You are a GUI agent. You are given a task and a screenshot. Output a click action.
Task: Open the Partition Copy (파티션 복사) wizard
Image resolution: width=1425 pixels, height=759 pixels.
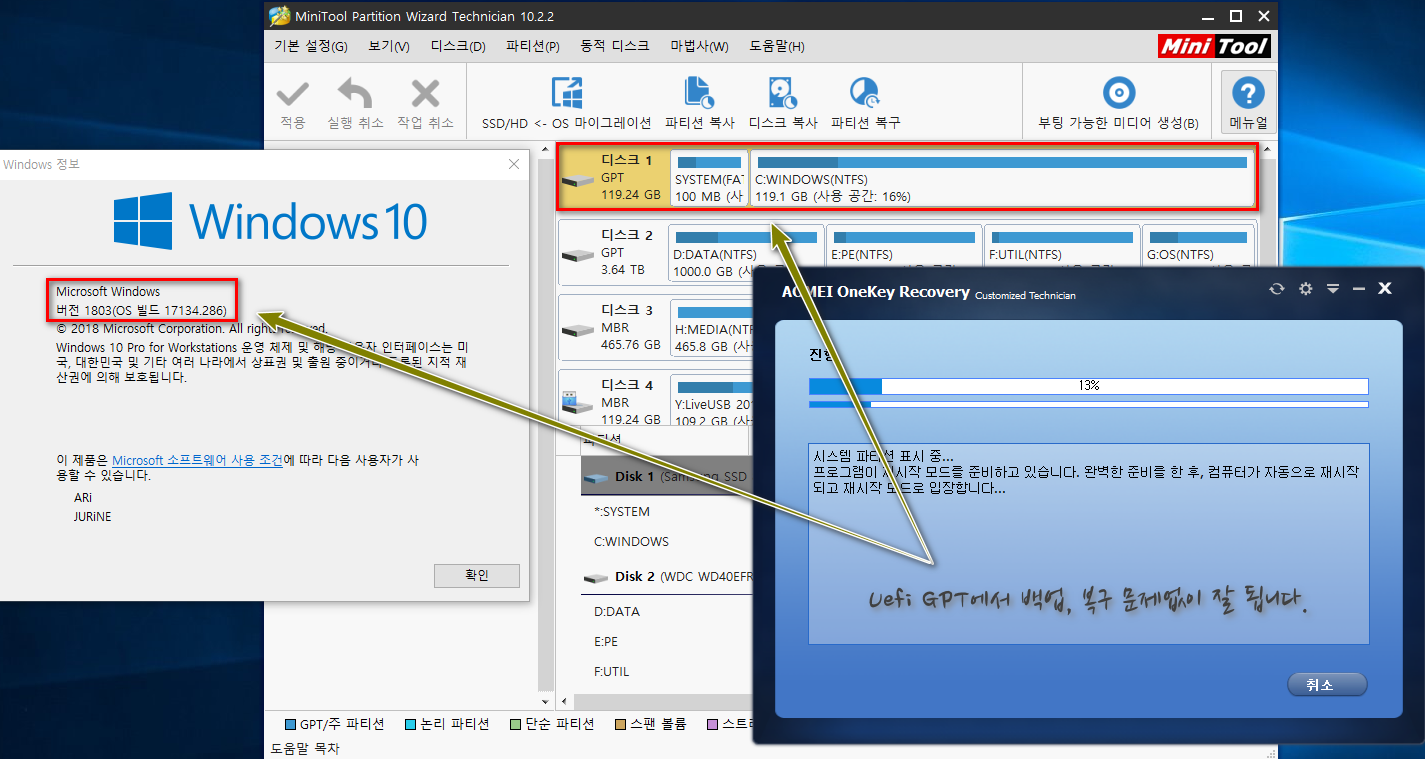(699, 93)
